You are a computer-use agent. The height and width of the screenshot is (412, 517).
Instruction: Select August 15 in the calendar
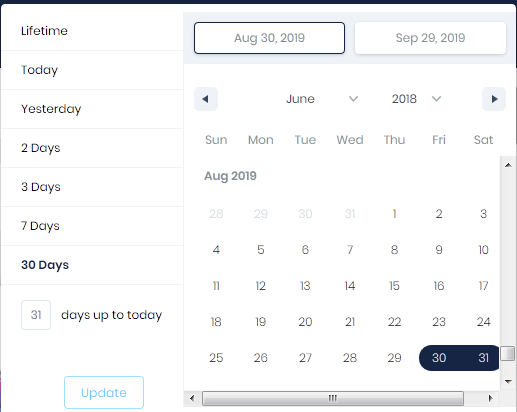click(394, 286)
